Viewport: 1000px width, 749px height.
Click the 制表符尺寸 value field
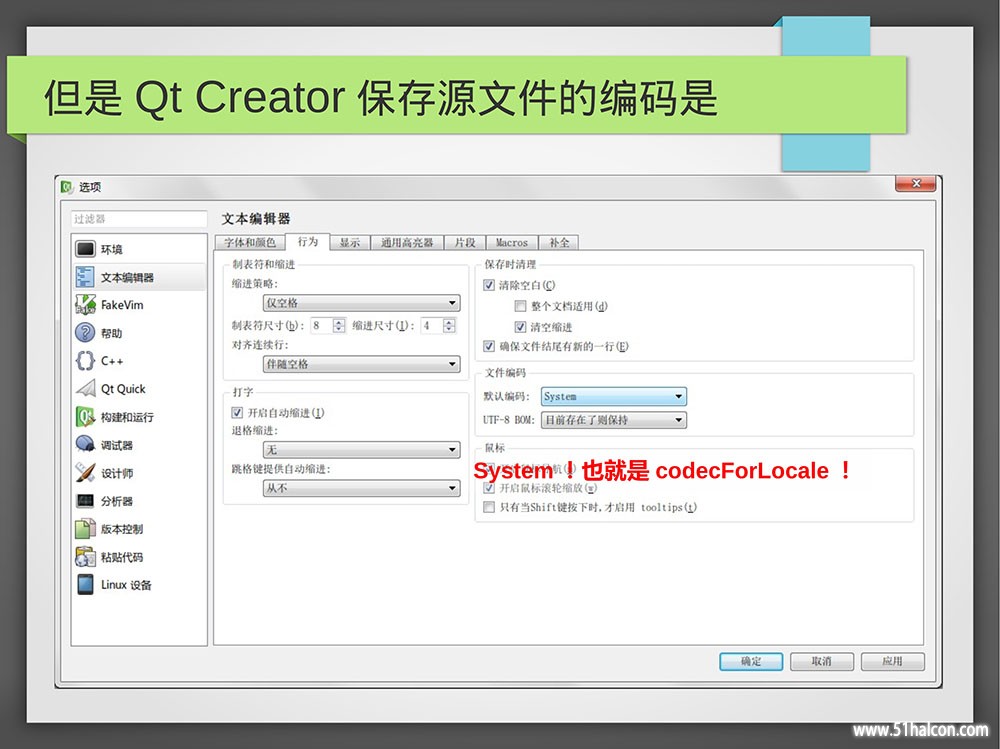pos(321,325)
